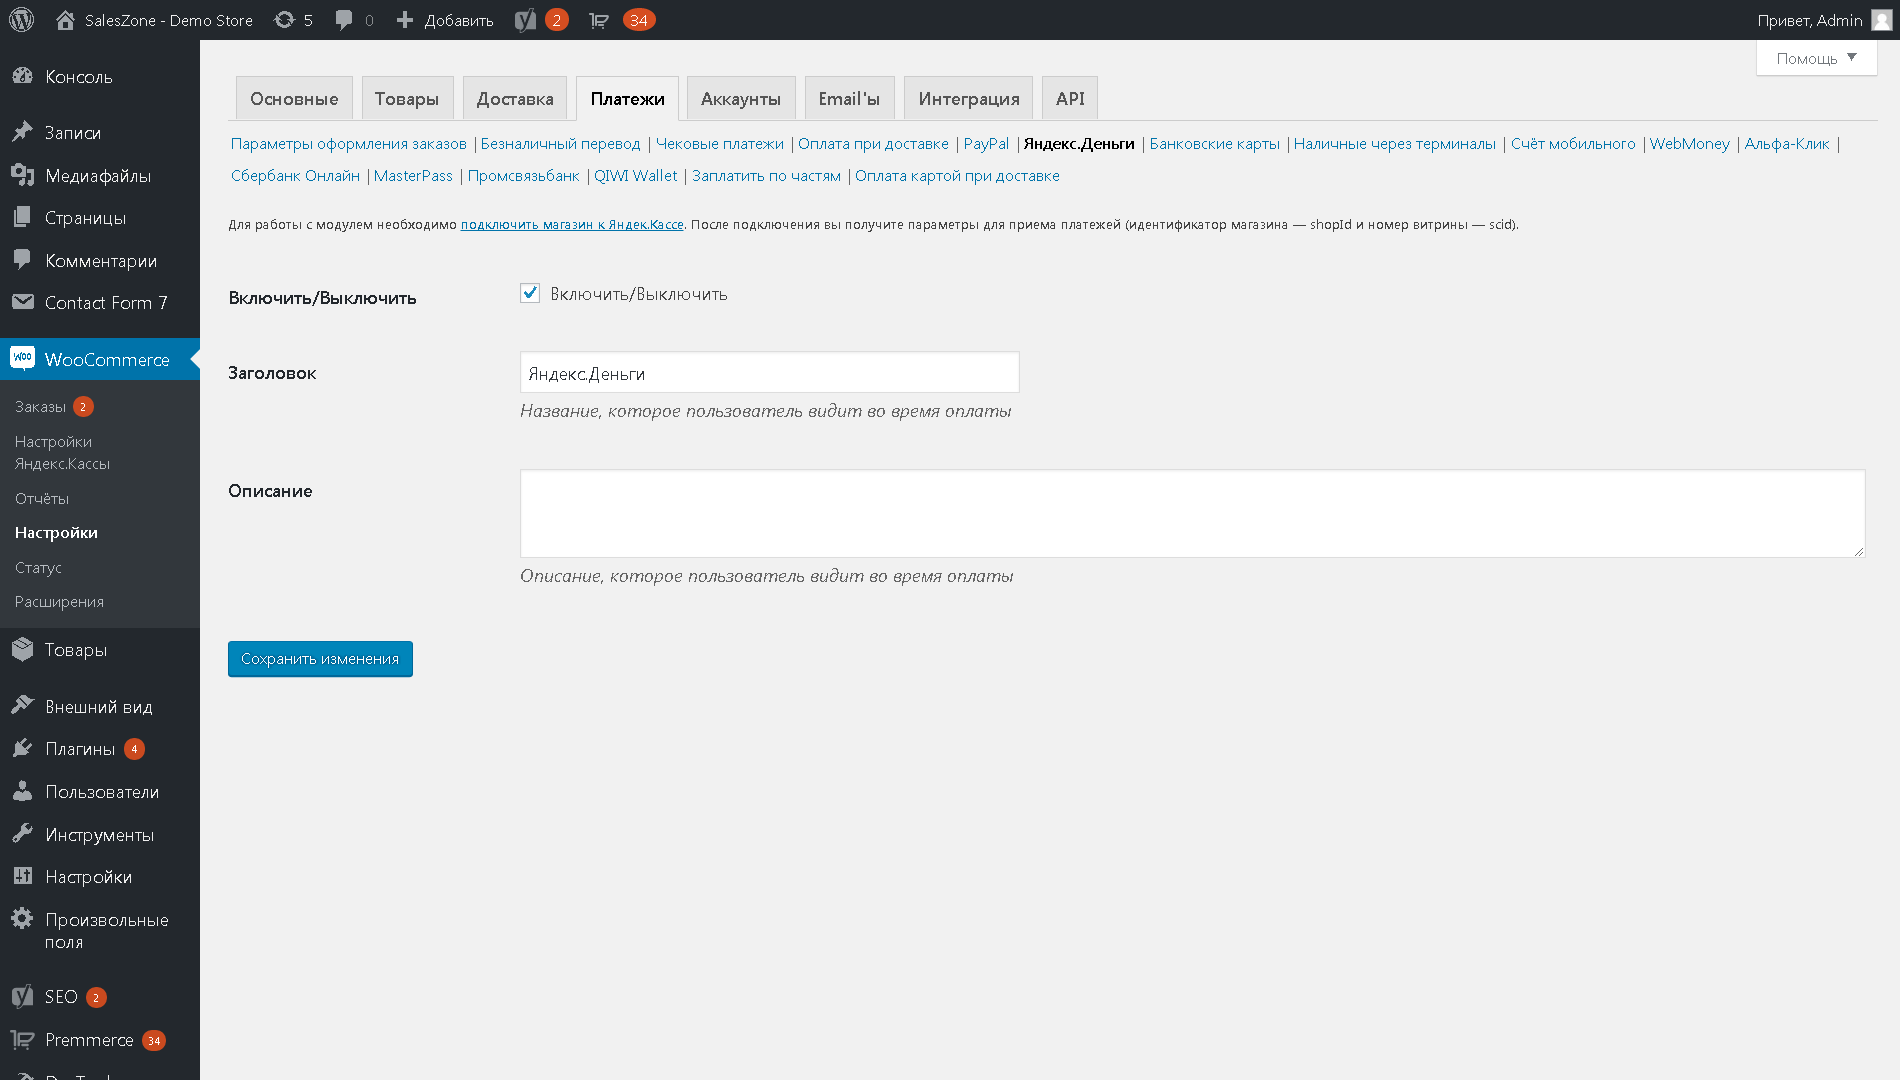Open the Yoast SEO icon in the admin bar
1900x1080 pixels.
tap(526, 20)
